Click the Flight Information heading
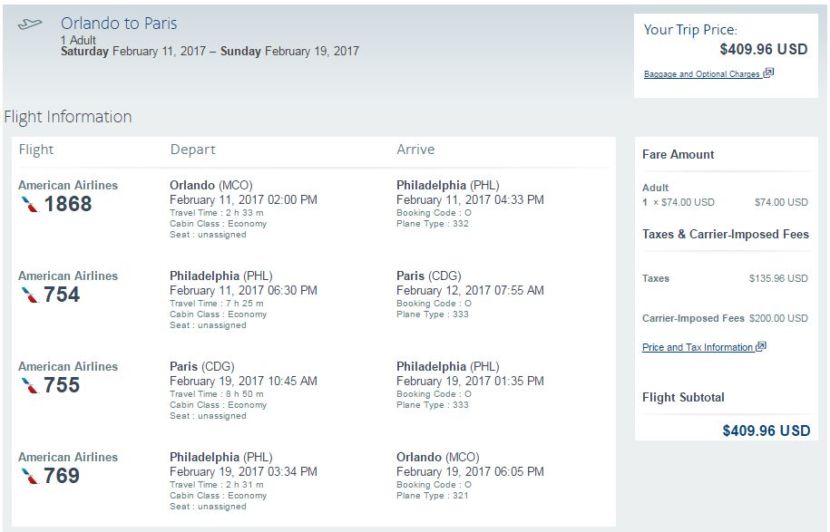 (68, 117)
